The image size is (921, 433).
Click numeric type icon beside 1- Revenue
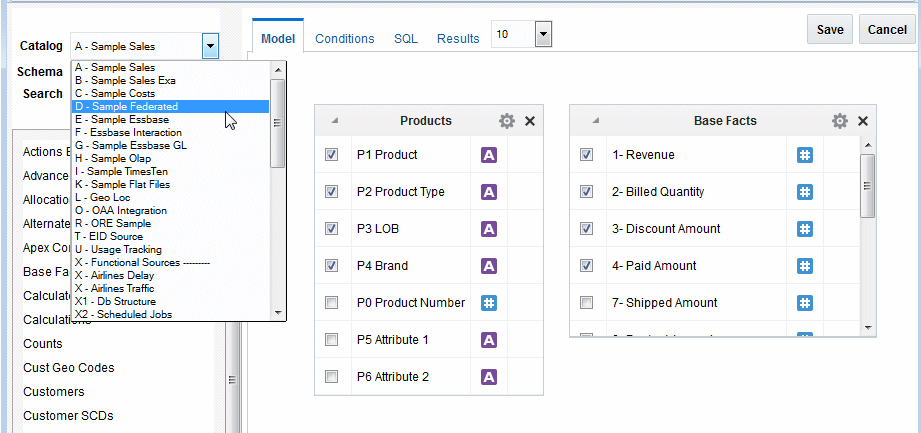tap(805, 155)
